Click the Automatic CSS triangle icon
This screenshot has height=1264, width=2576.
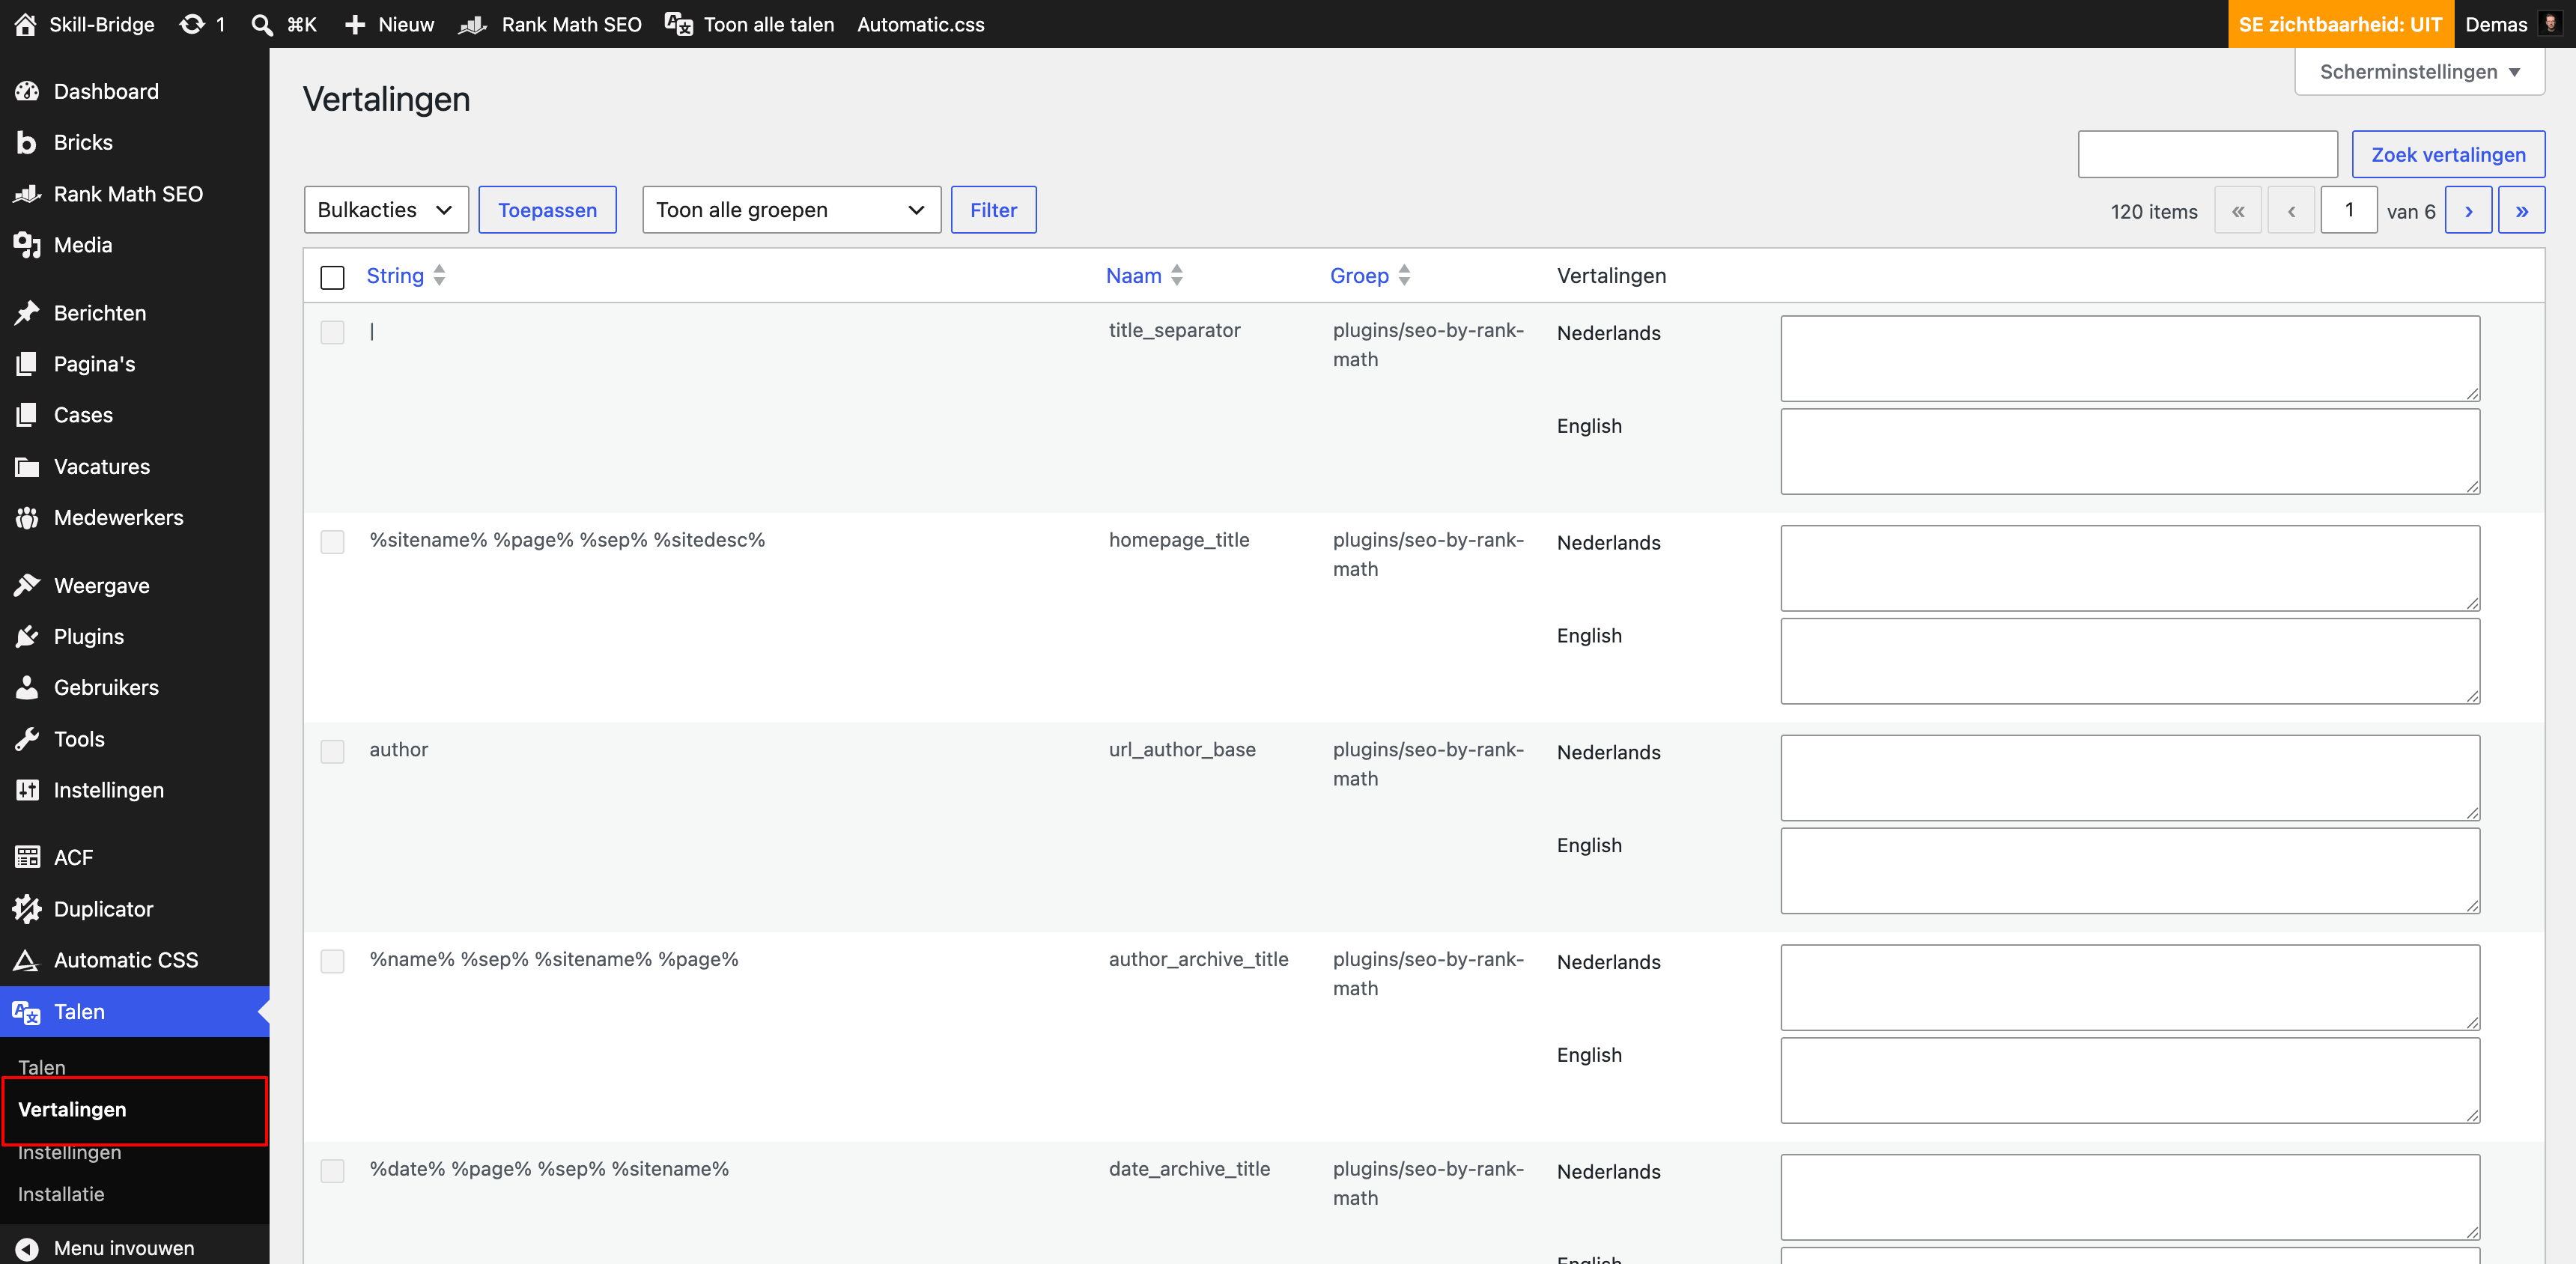[x=27, y=960]
